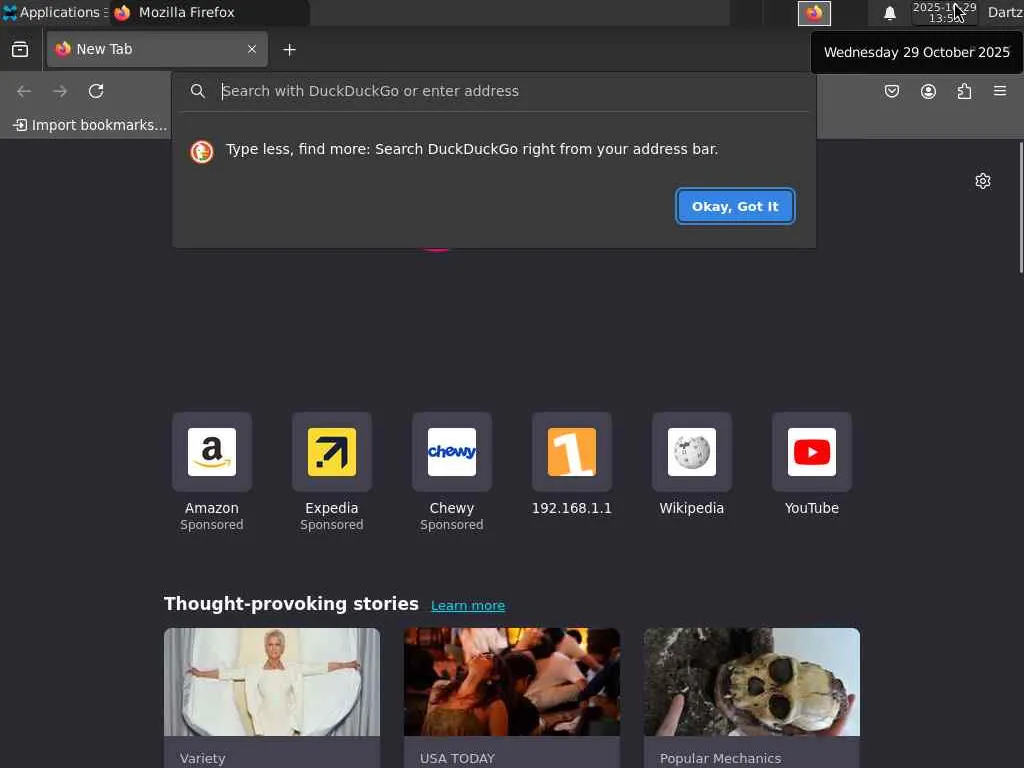
Task: Close the New Tab tab
Action: [x=252, y=49]
